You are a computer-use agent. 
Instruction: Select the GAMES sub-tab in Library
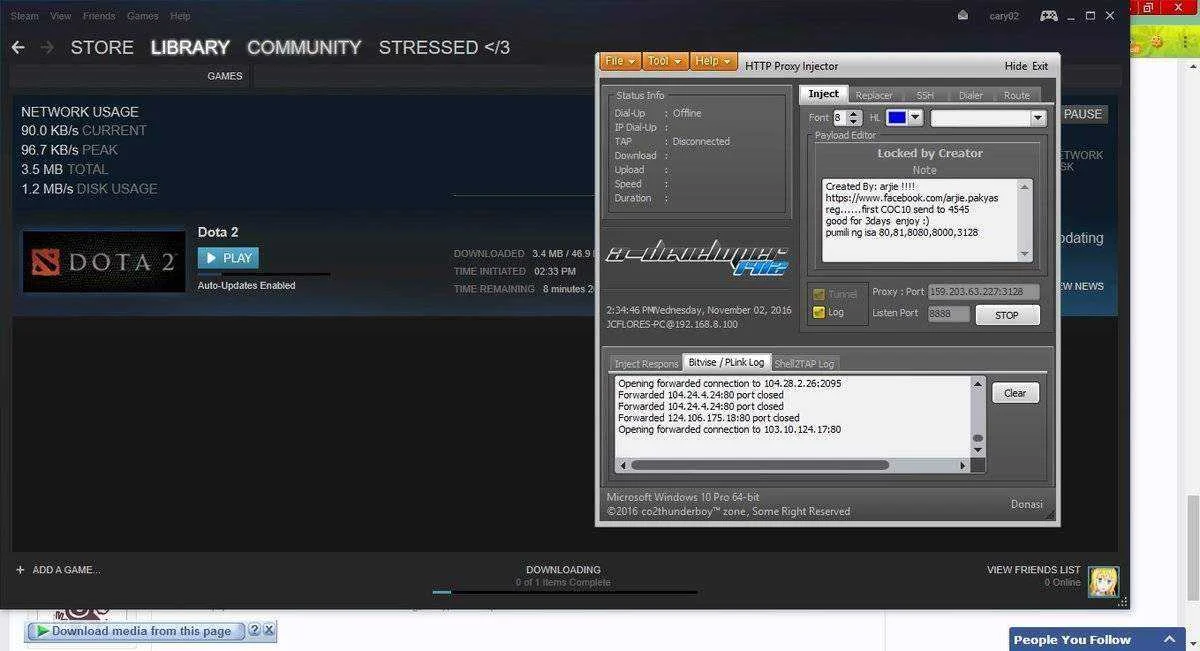tap(225, 76)
